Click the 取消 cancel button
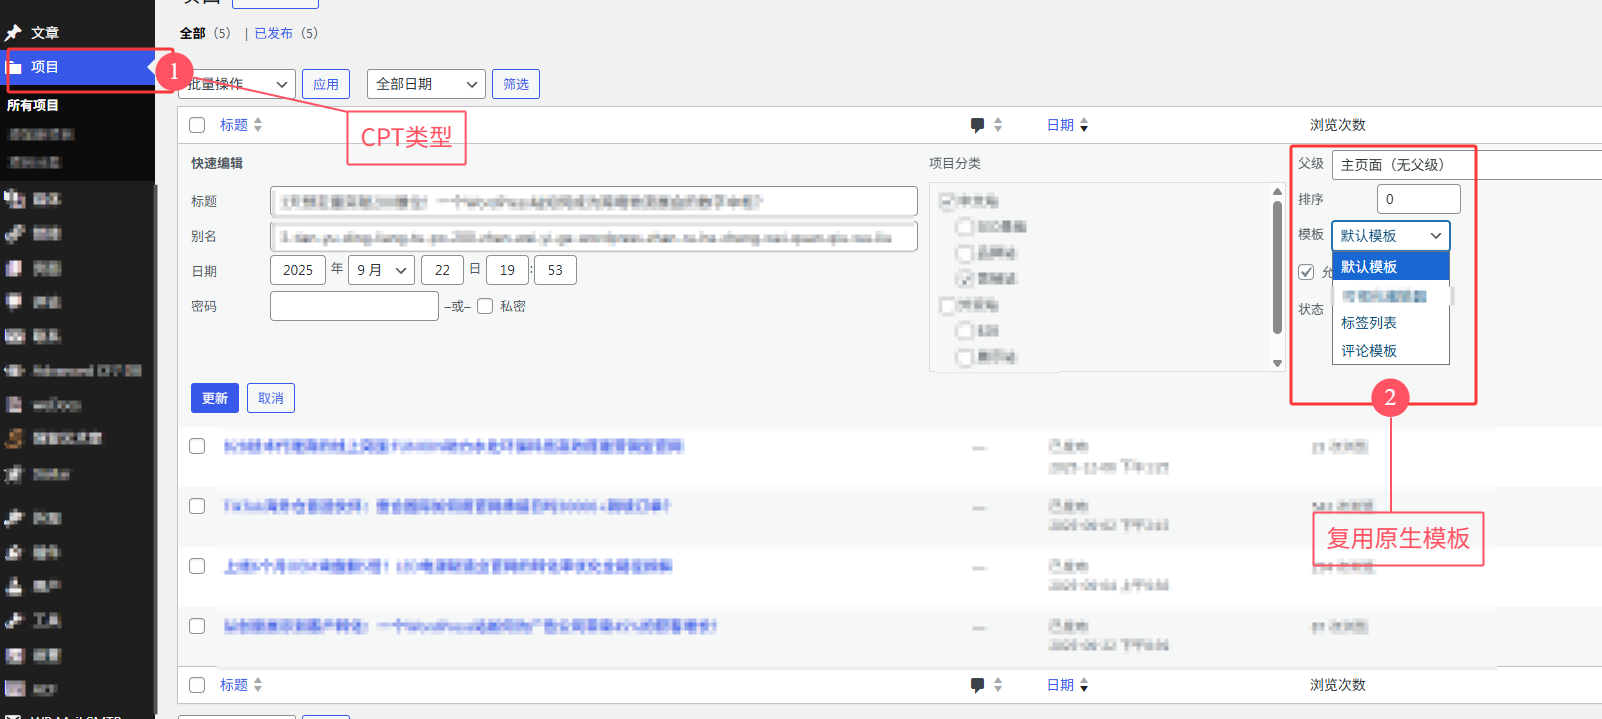1602x719 pixels. point(271,398)
